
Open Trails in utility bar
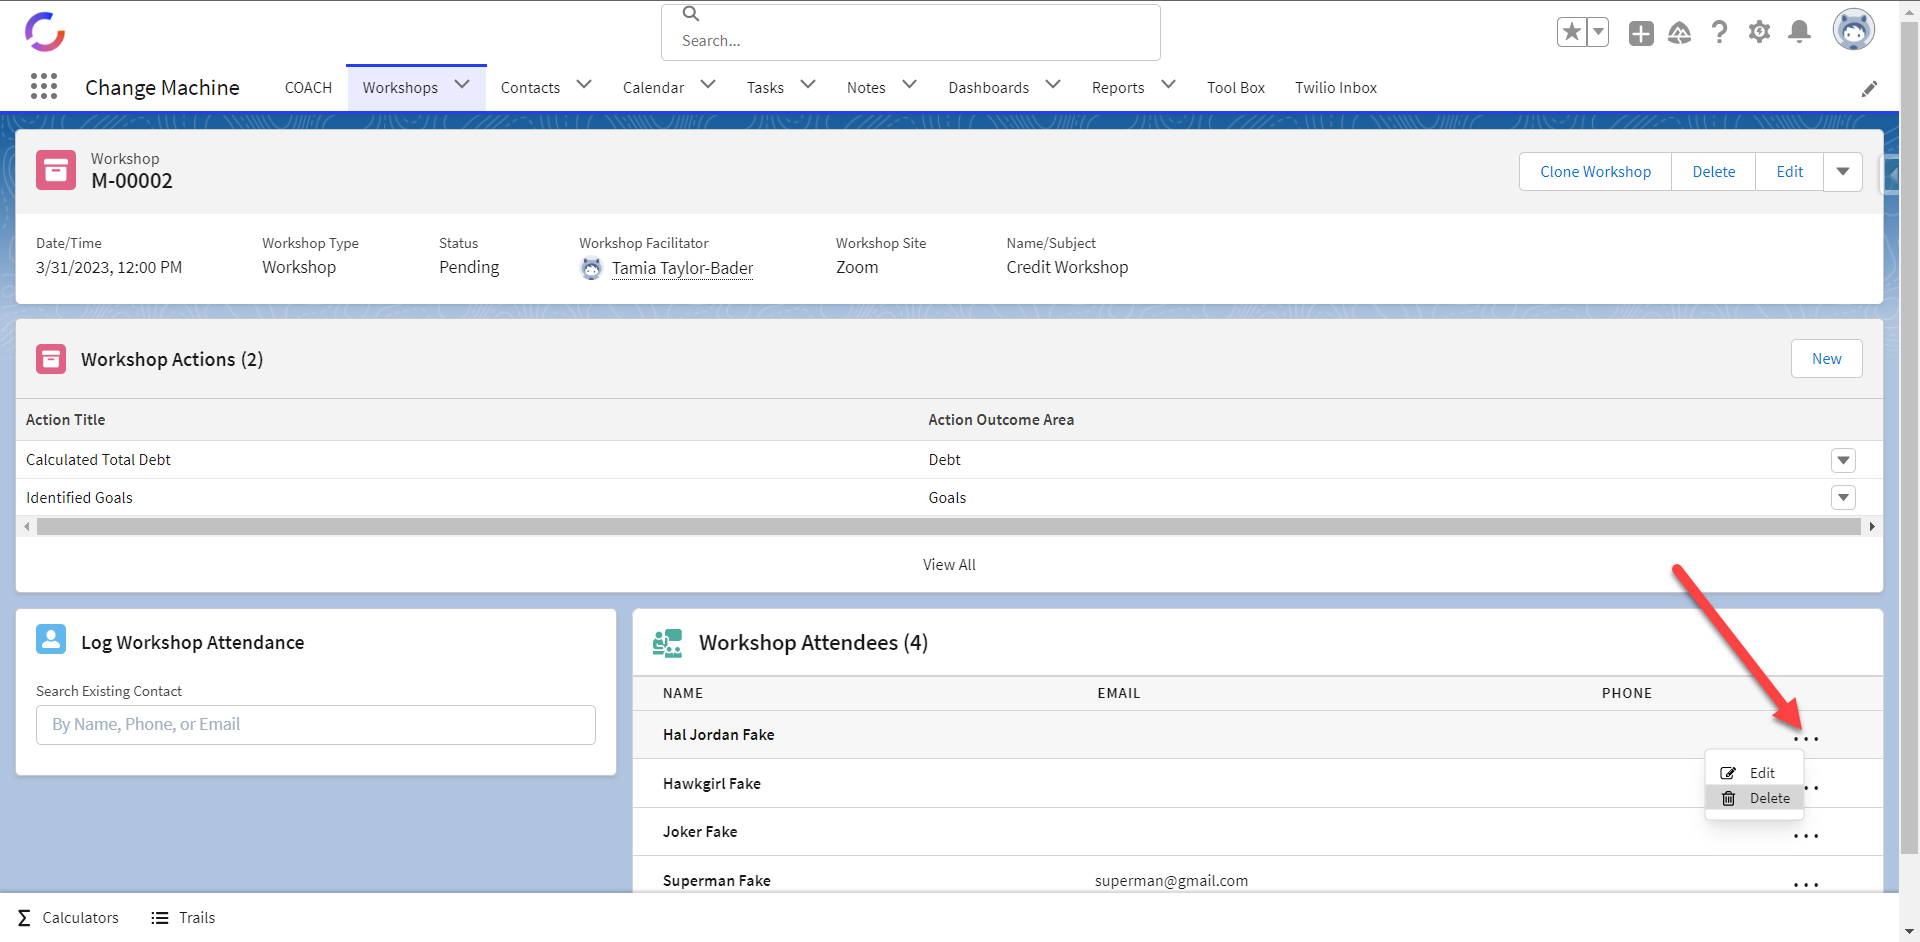(183, 918)
